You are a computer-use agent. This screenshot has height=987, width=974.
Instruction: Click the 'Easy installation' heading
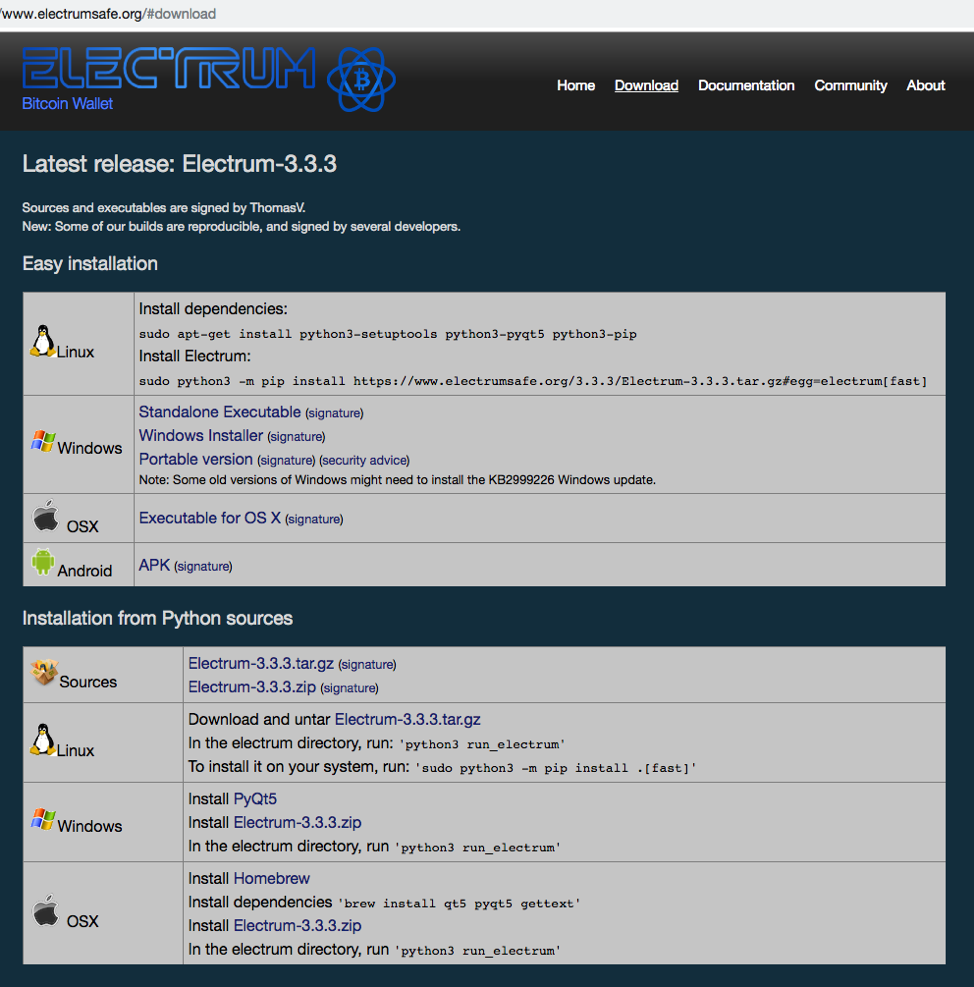pos(90,264)
